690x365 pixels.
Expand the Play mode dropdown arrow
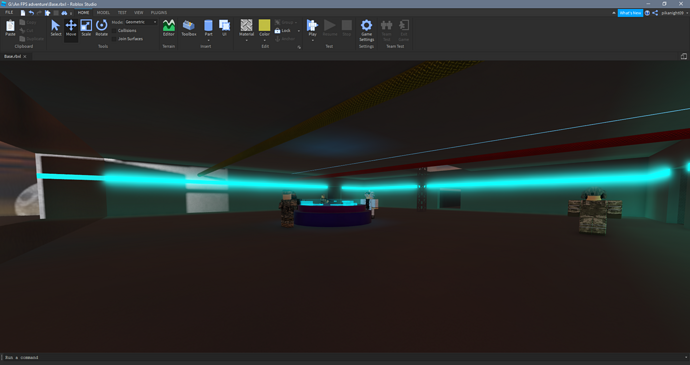312,40
